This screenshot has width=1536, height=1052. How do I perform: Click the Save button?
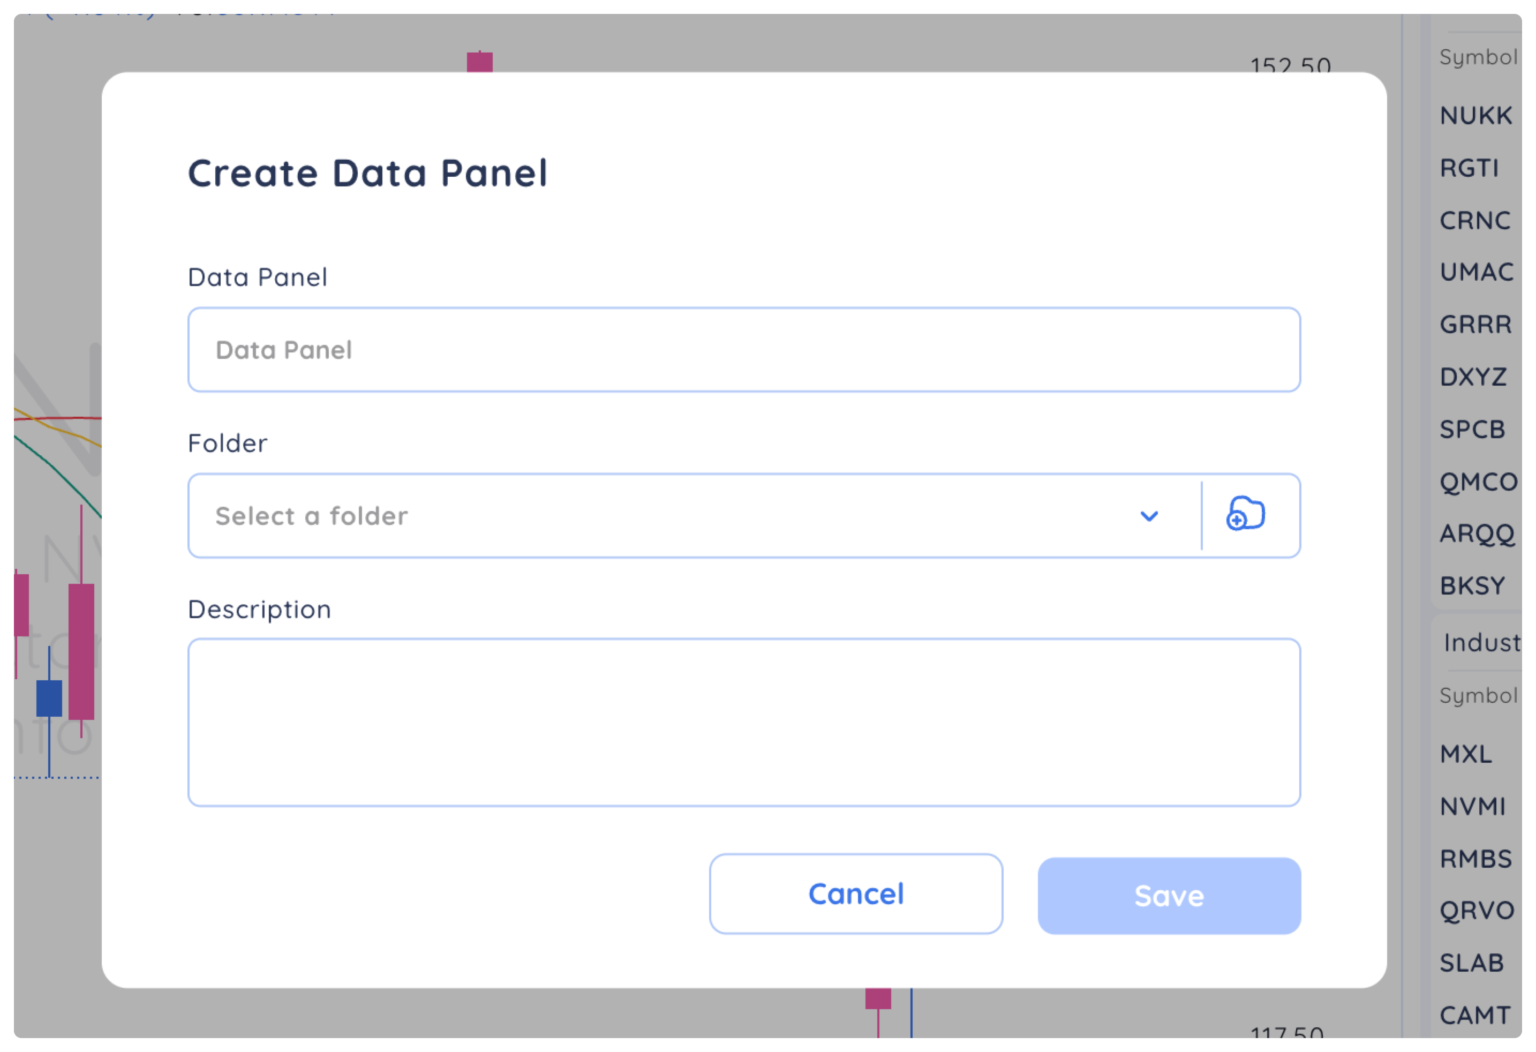point(1168,895)
